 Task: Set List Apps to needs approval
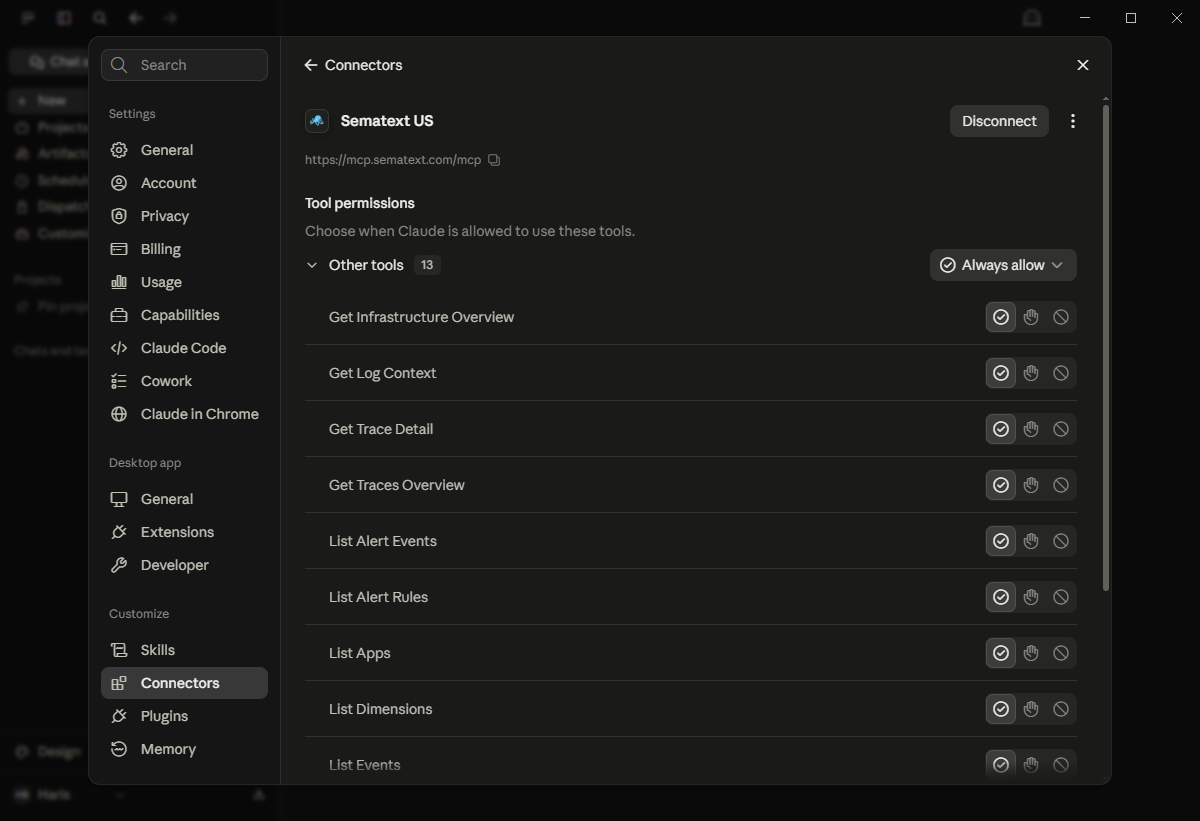point(1031,653)
